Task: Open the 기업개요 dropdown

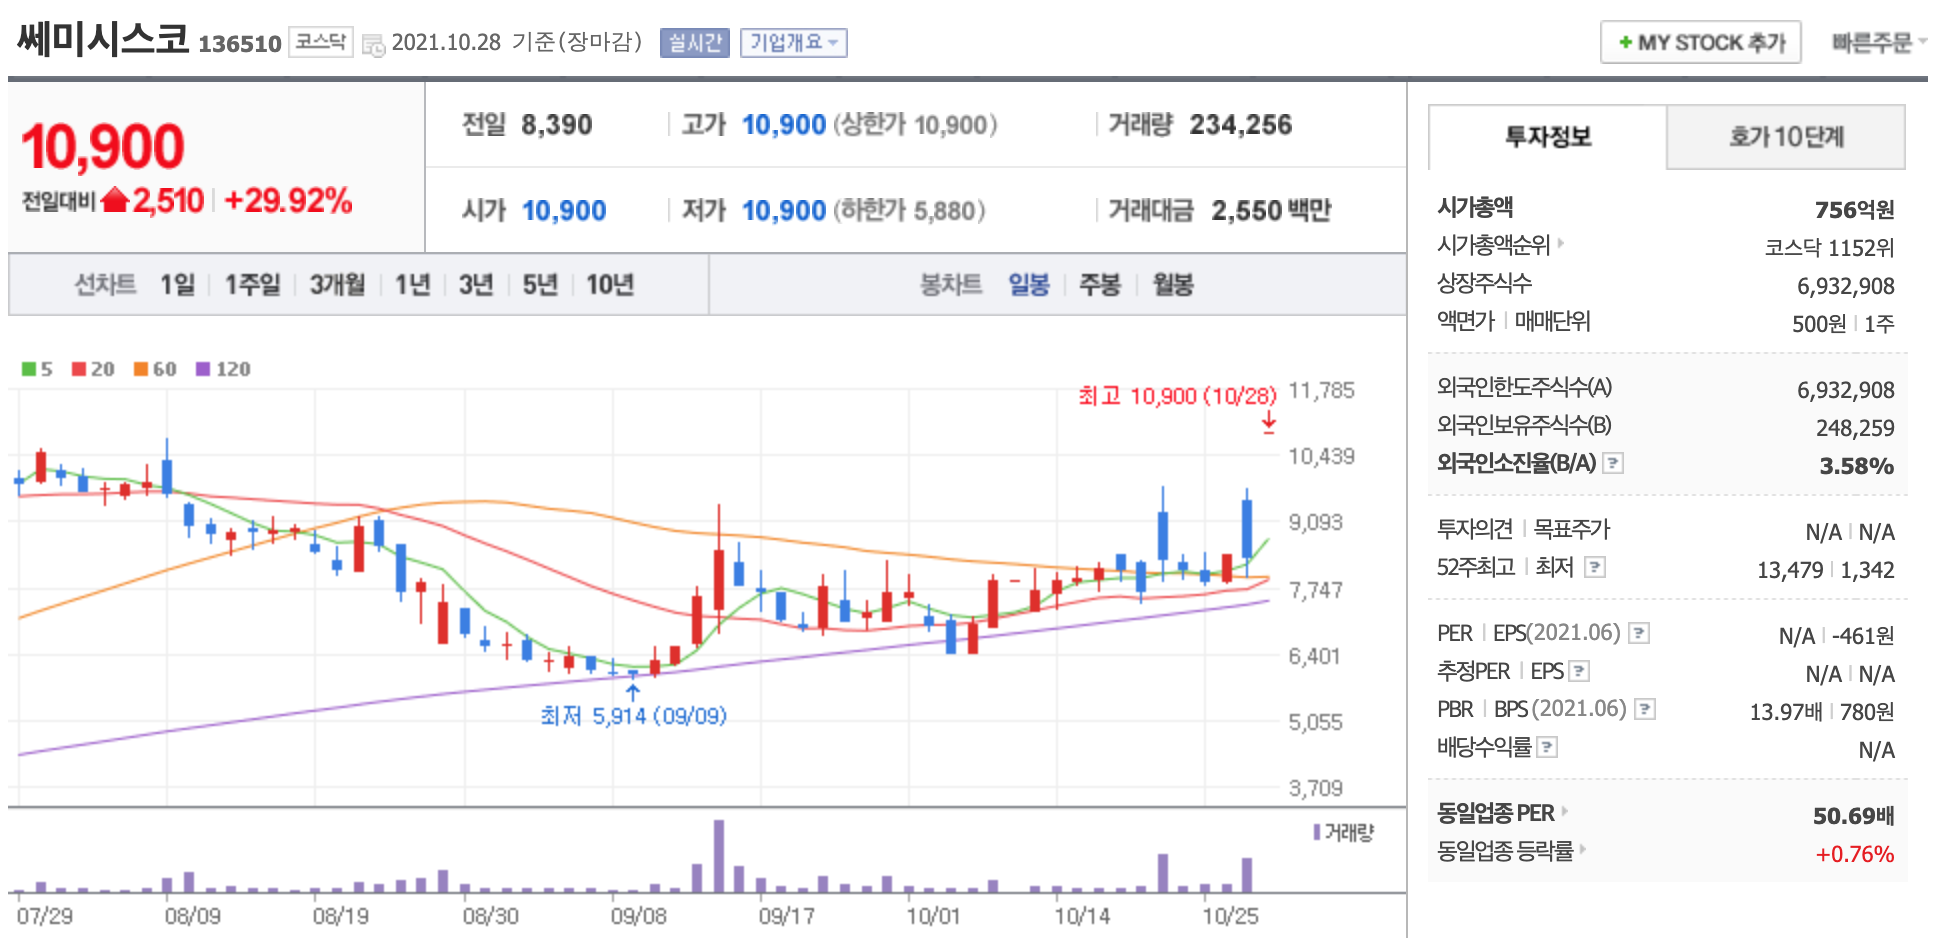Action: (x=794, y=43)
